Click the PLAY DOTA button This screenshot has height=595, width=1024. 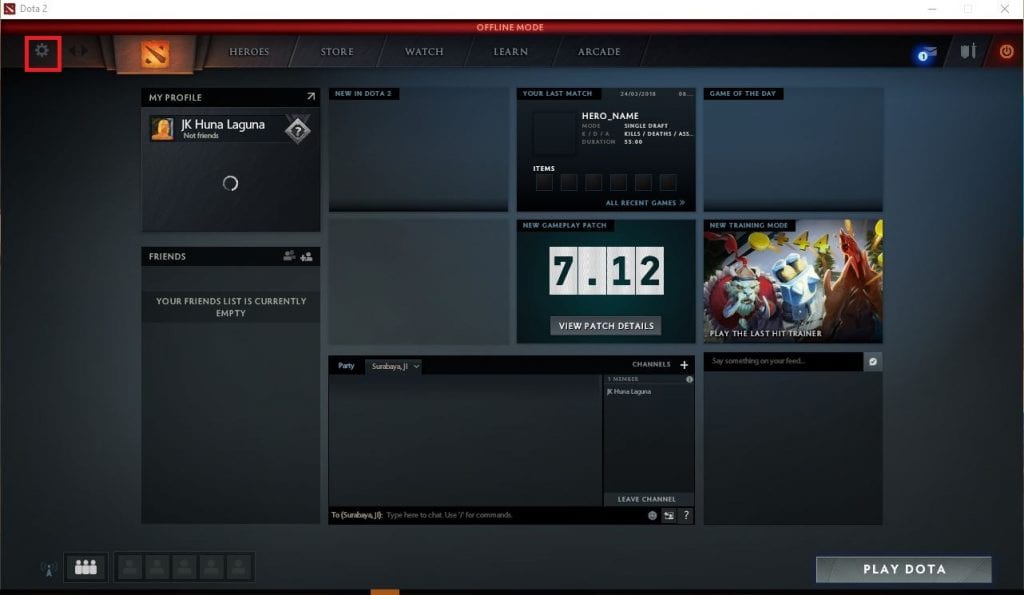click(904, 569)
